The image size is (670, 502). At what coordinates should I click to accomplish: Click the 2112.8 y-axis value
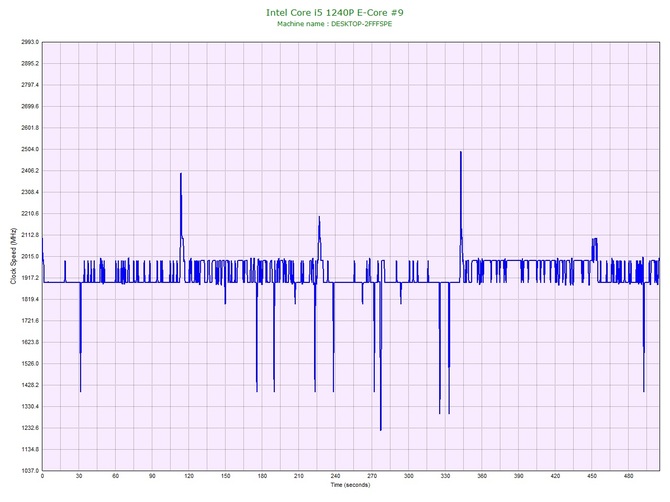pyautogui.click(x=30, y=235)
